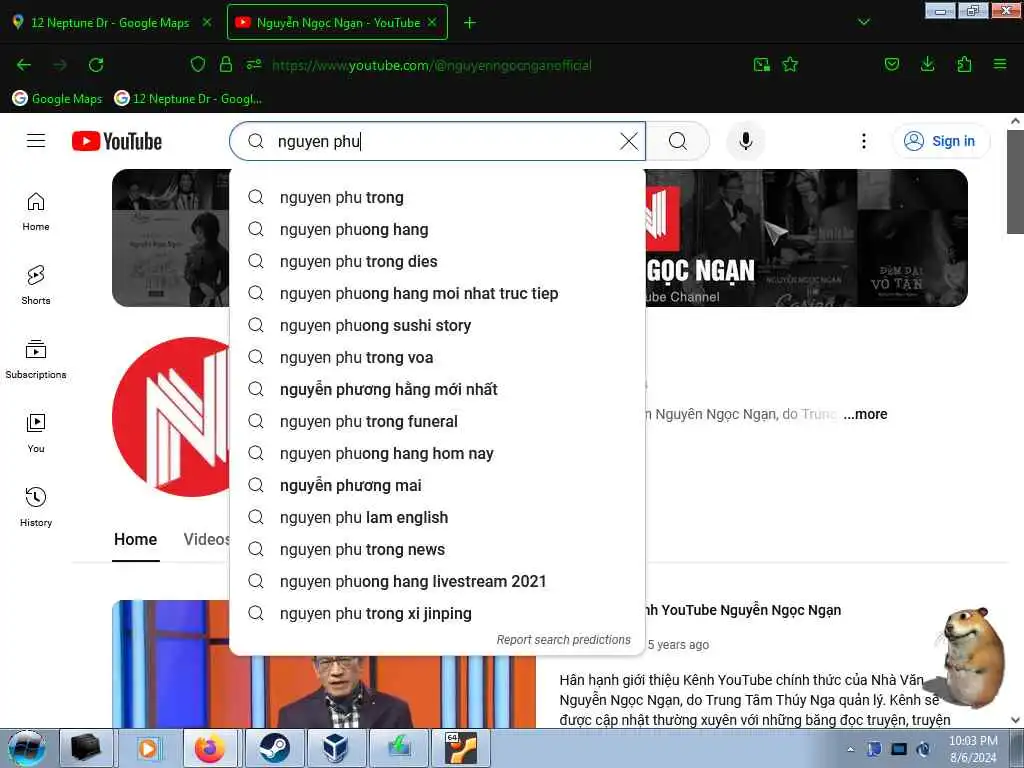This screenshot has height=768, width=1024.
Task: Toggle picture-in-picture icon in address bar
Action: click(761, 65)
